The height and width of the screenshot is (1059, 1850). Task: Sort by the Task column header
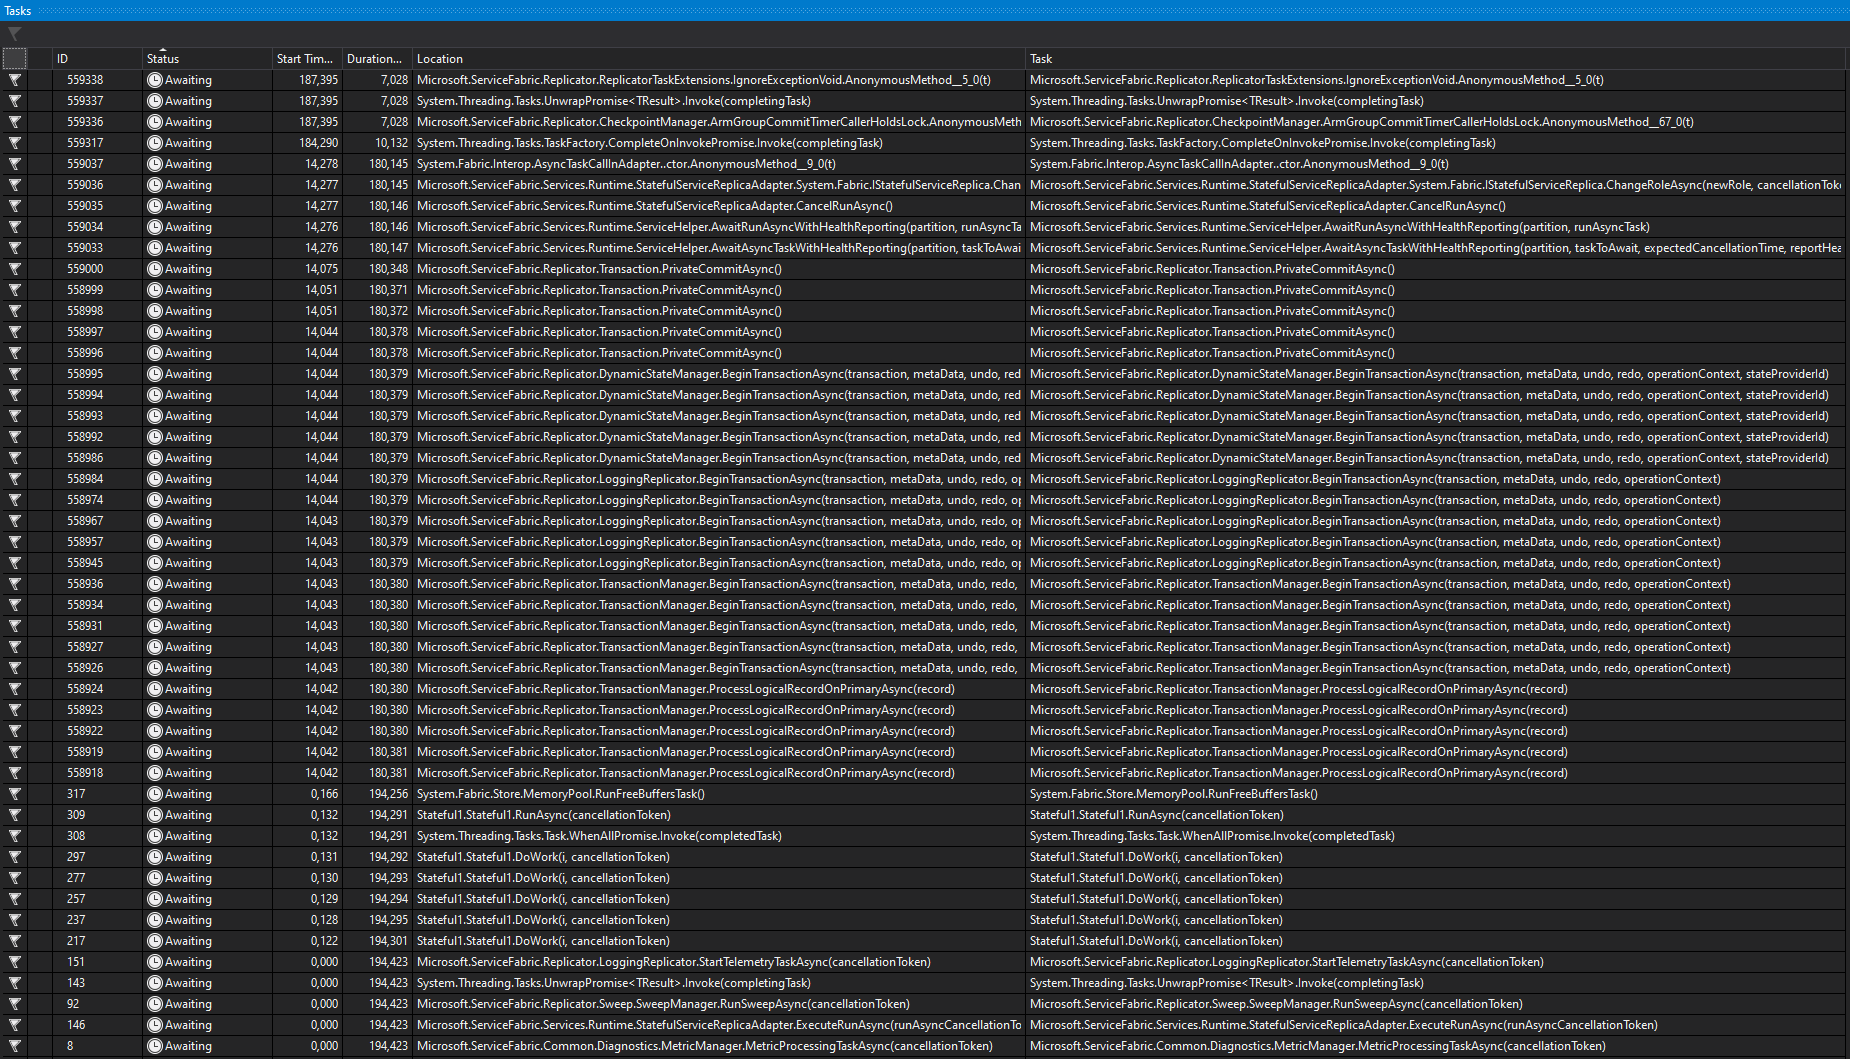[x=1436, y=59]
